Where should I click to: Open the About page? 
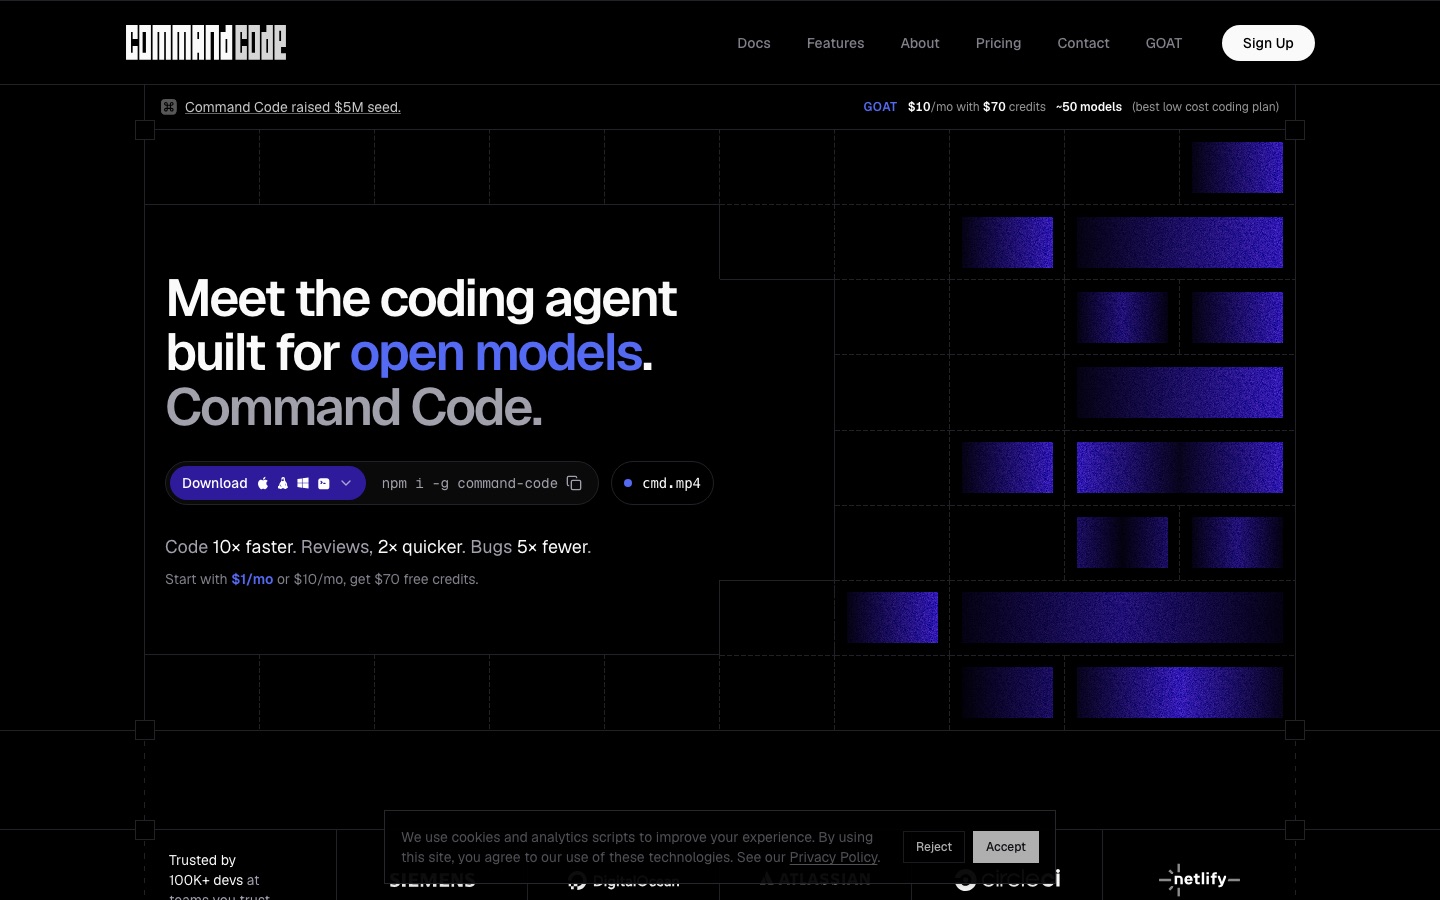(920, 43)
